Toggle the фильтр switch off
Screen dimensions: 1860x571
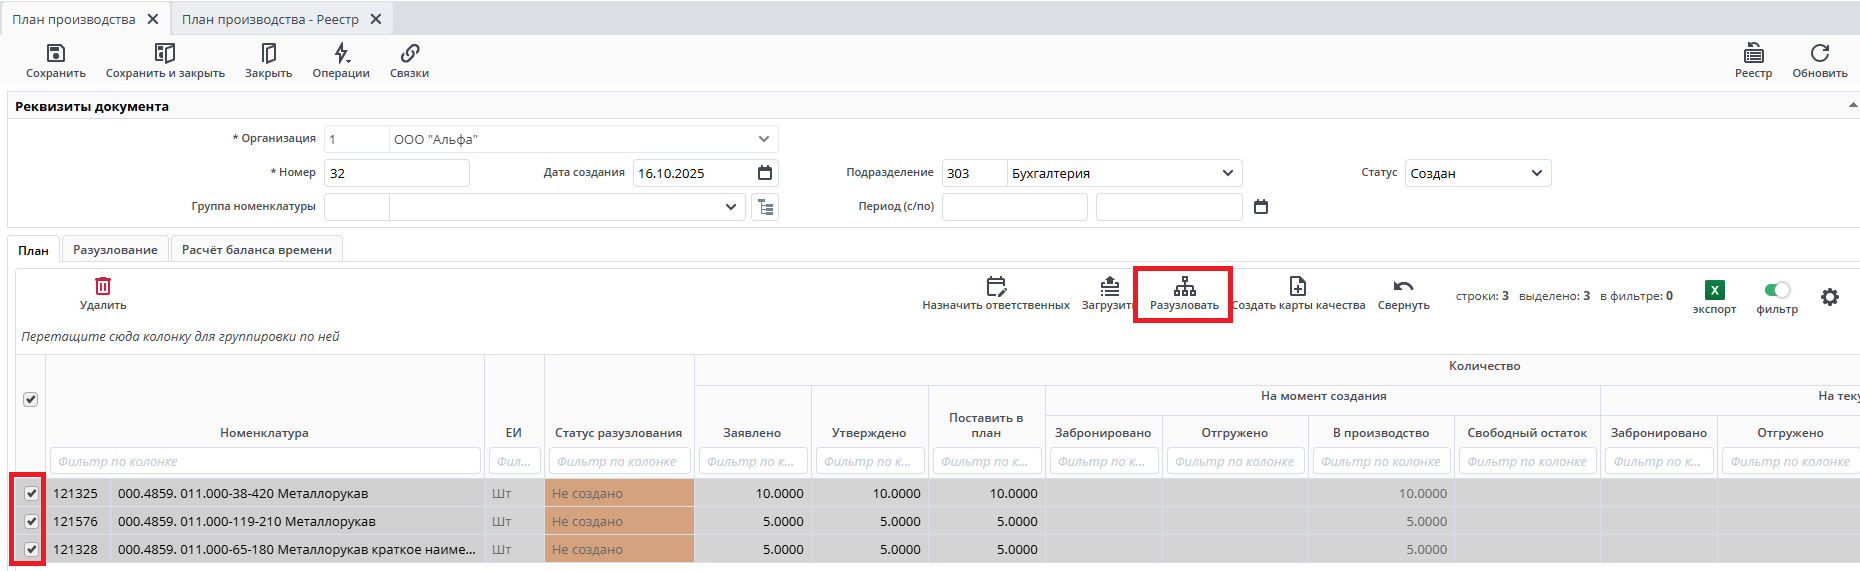[x=1776, y=290]
